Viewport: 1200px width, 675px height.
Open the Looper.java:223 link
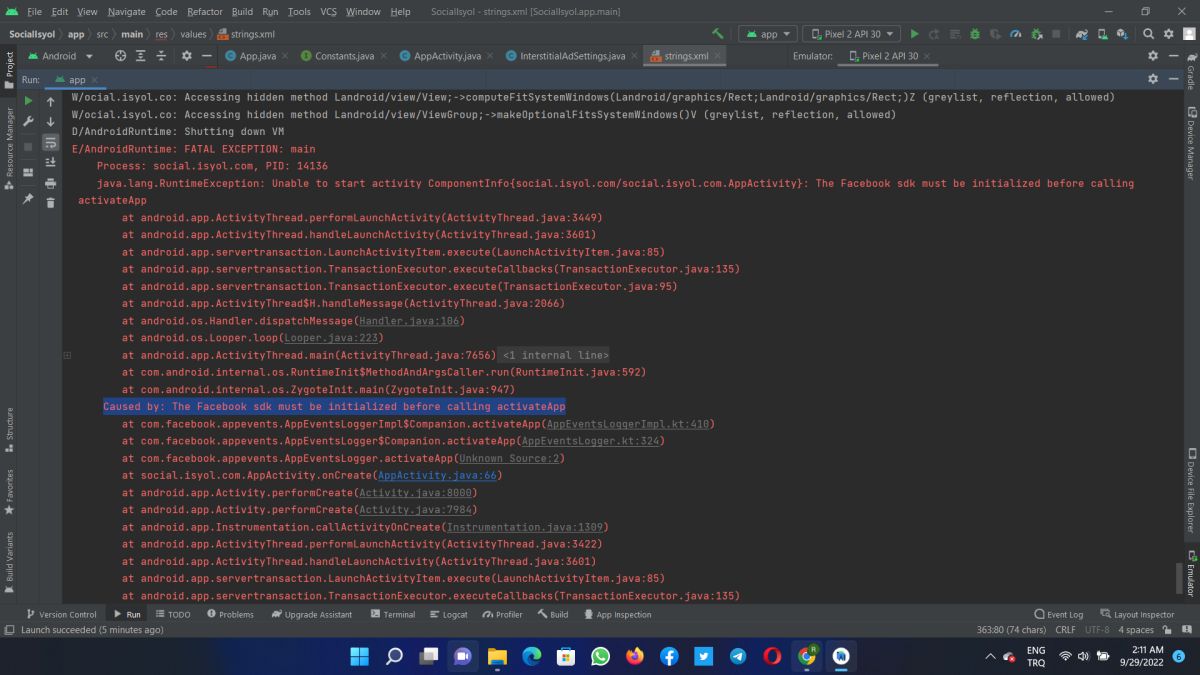pyautogui.click(x=333, y=338)
